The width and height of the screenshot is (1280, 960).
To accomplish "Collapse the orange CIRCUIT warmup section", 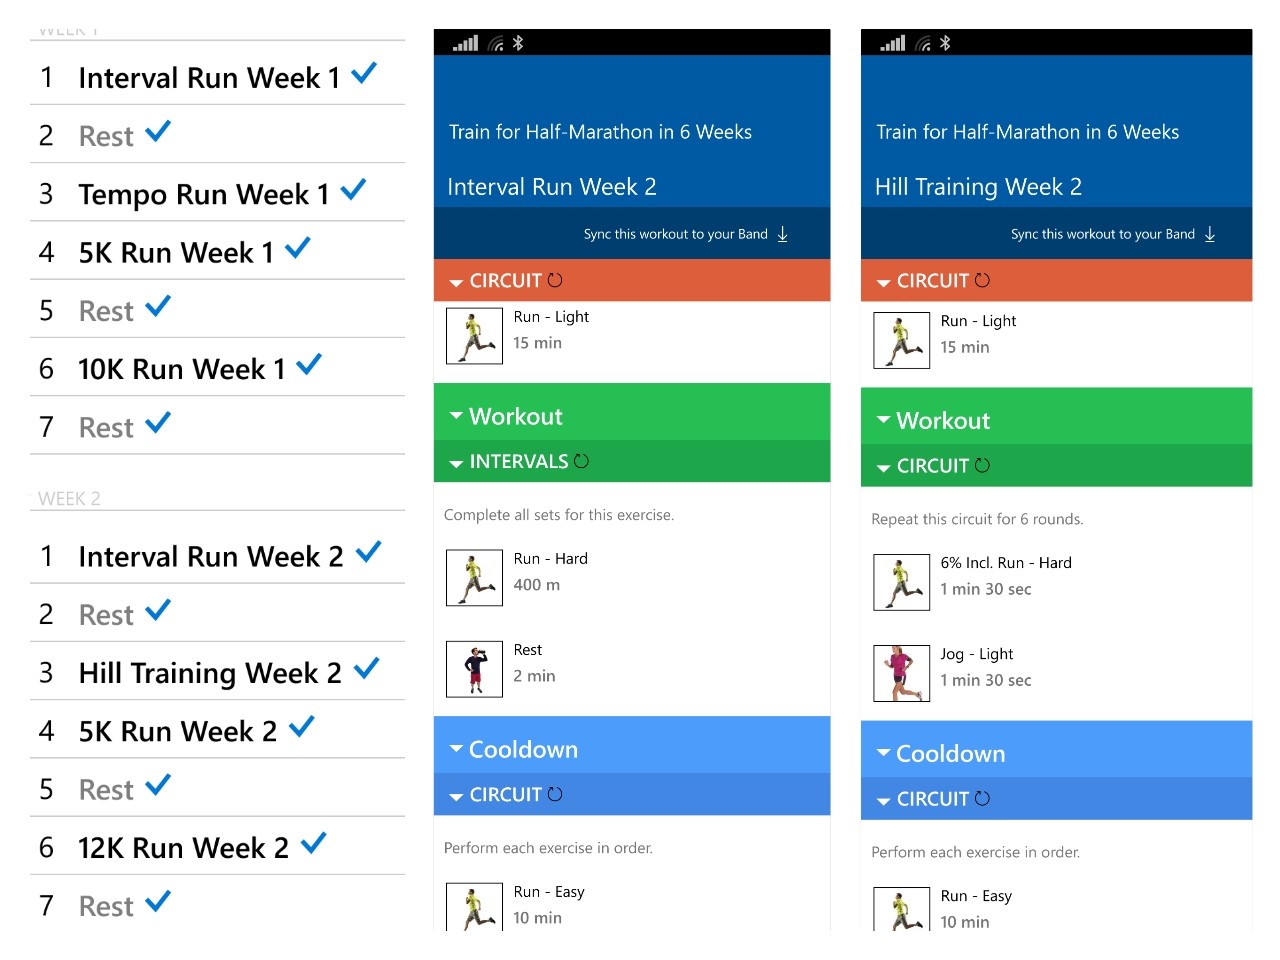I will click(456, 281).
